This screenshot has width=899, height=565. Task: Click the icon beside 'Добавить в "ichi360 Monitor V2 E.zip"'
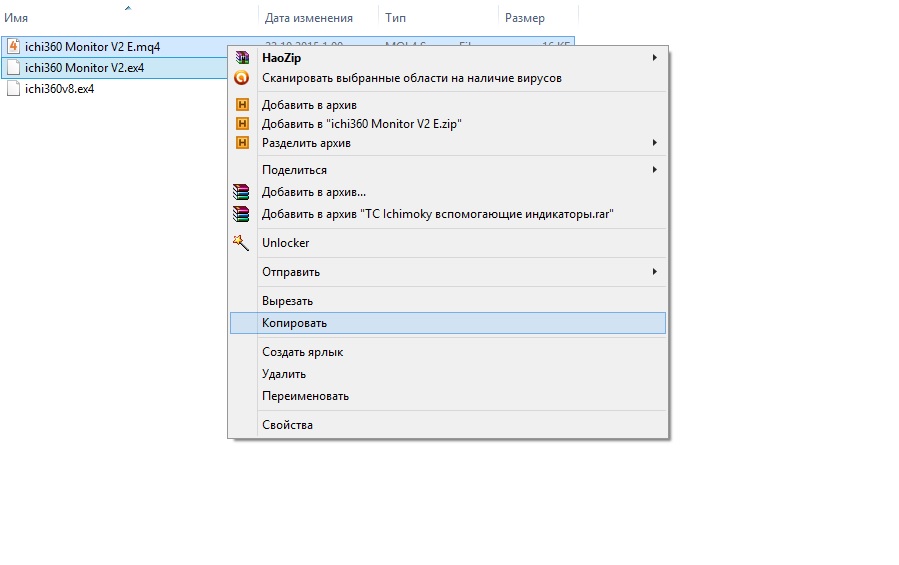point(243,123)
